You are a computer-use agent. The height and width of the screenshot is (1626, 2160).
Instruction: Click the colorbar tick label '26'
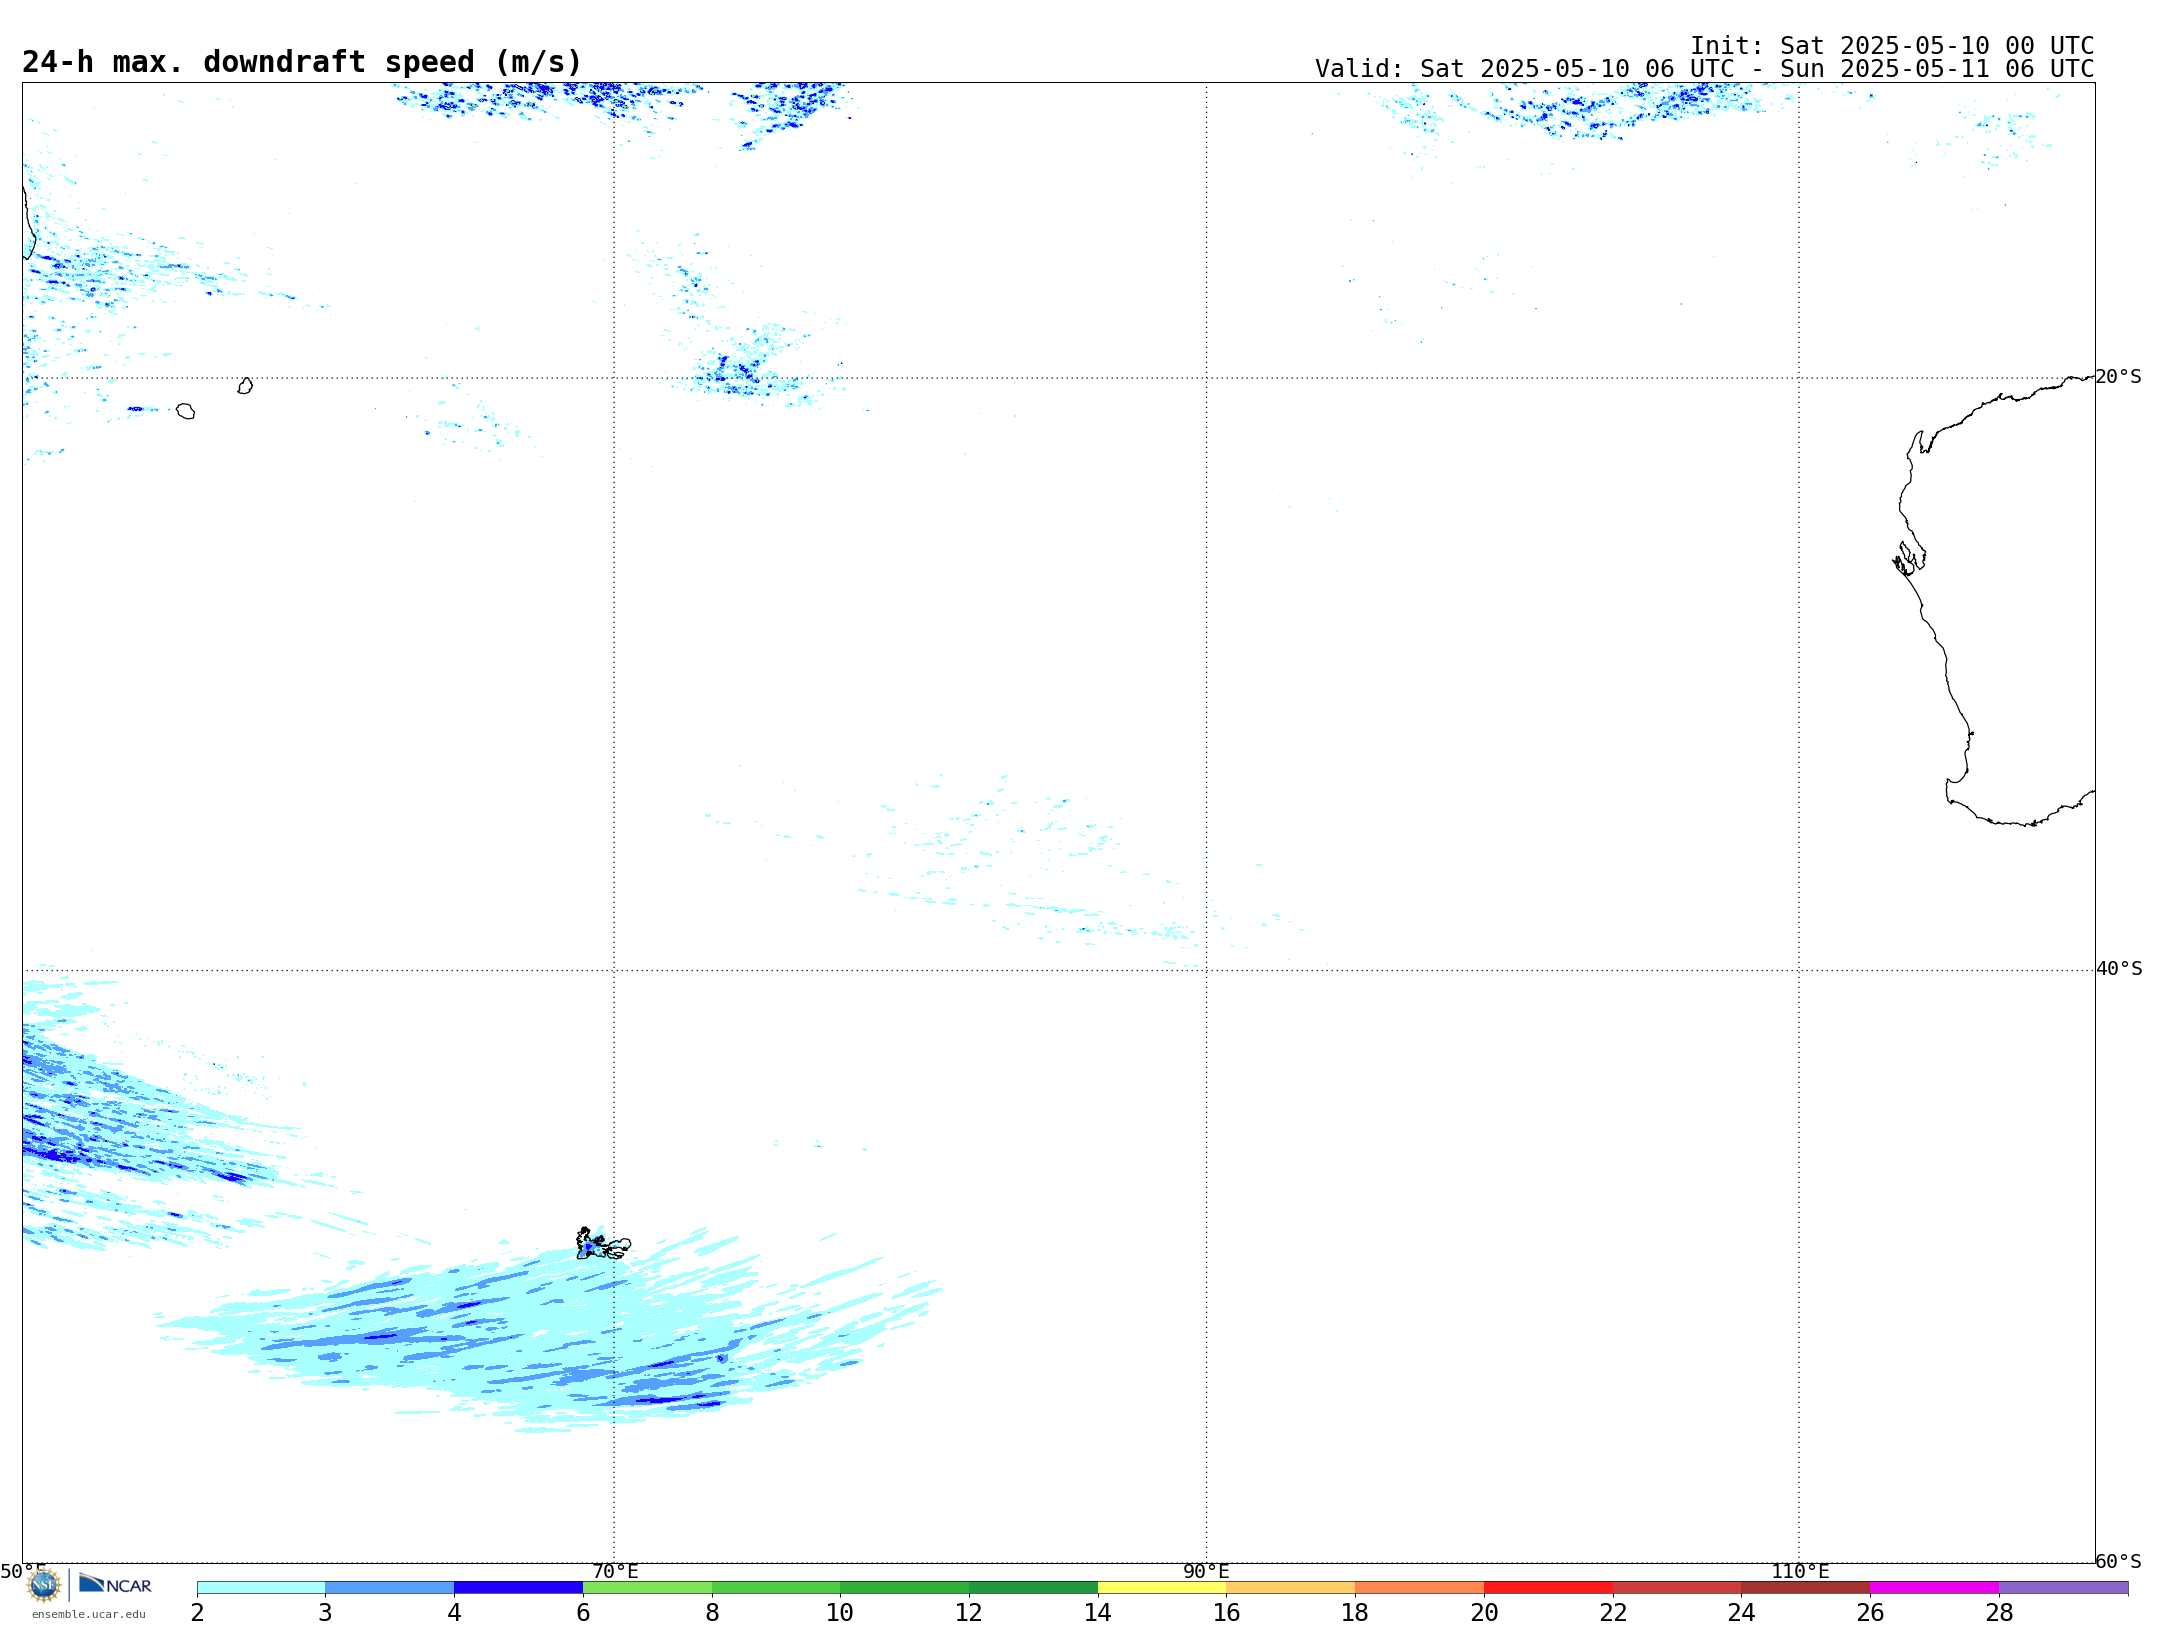pyautogui.click(x=1870, y=1613)
